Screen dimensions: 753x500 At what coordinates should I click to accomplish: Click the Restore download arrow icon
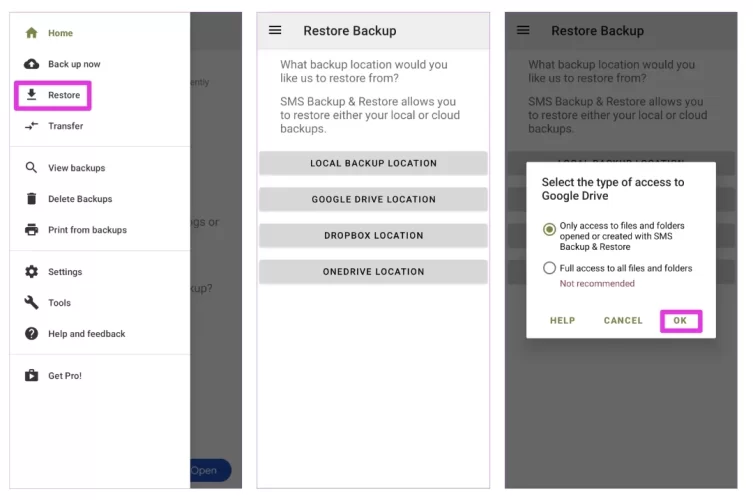tap(31, 95)
